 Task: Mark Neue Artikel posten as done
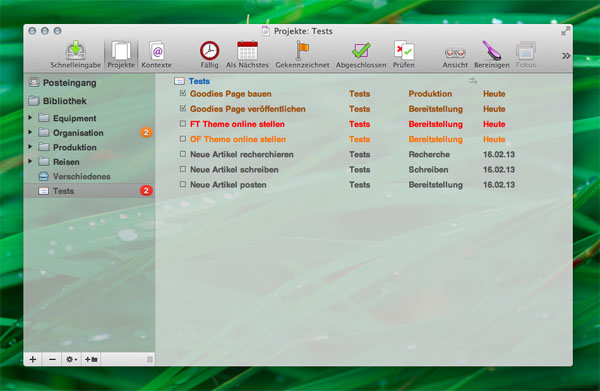click(x=183, y=184)
